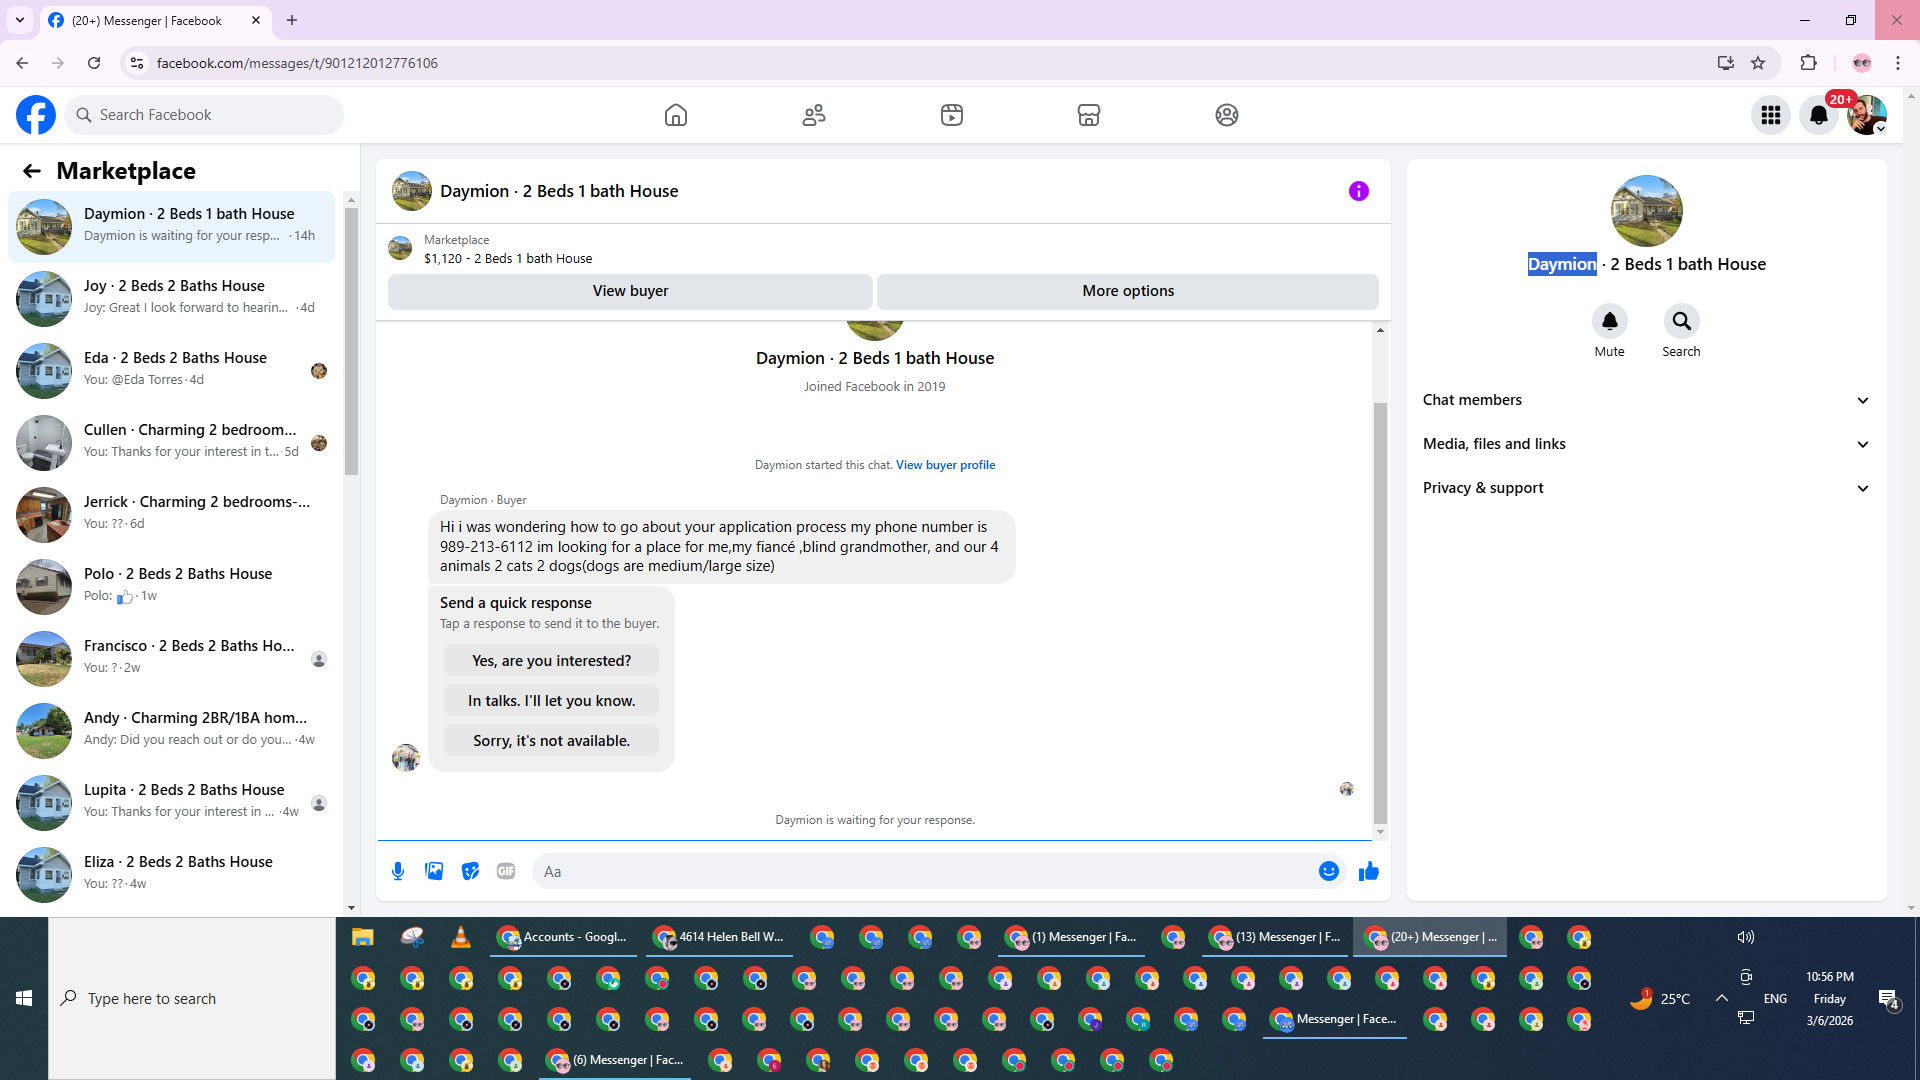Search in conversation magnifier icon
Viewport: 1920px width, 1080px height.
pos(1681,321)
